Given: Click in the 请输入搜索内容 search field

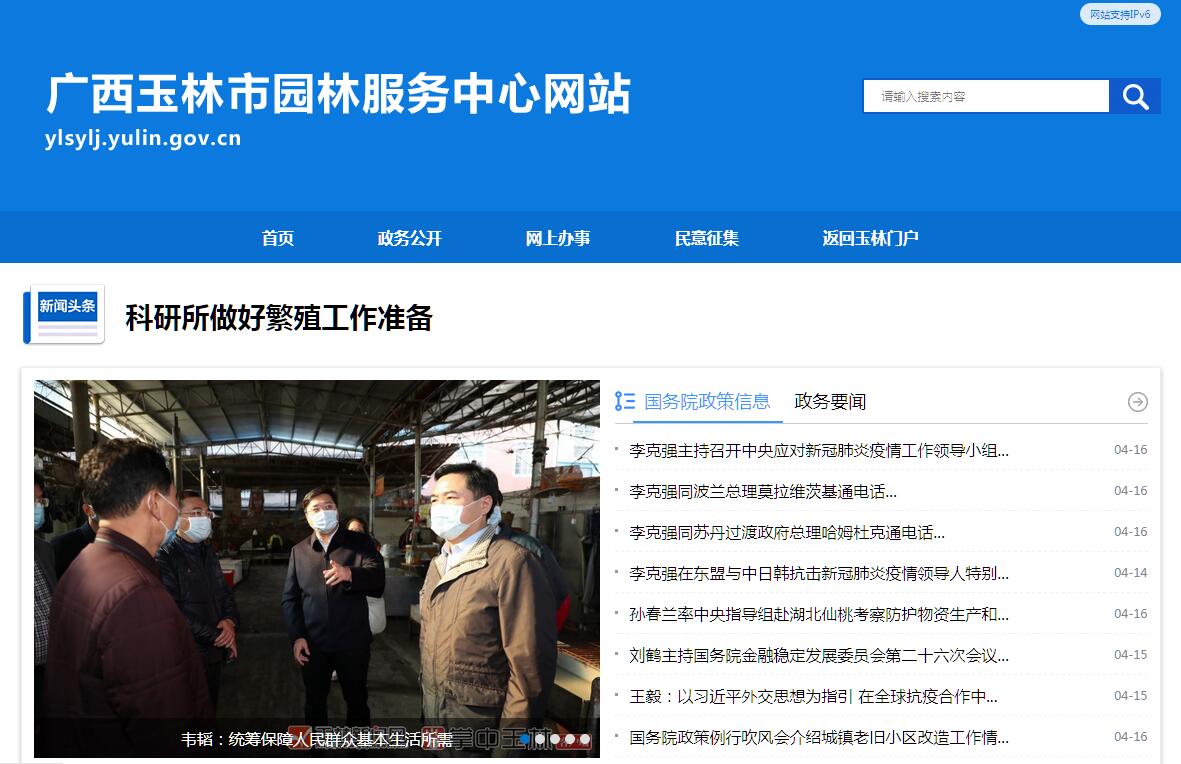Looking at the screenshot, I should [986, 96].
